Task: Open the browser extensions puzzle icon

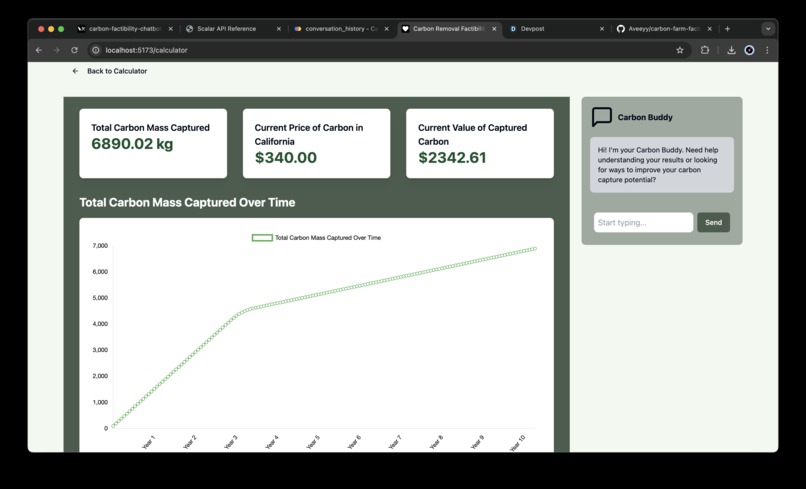Action: (705, 50)
